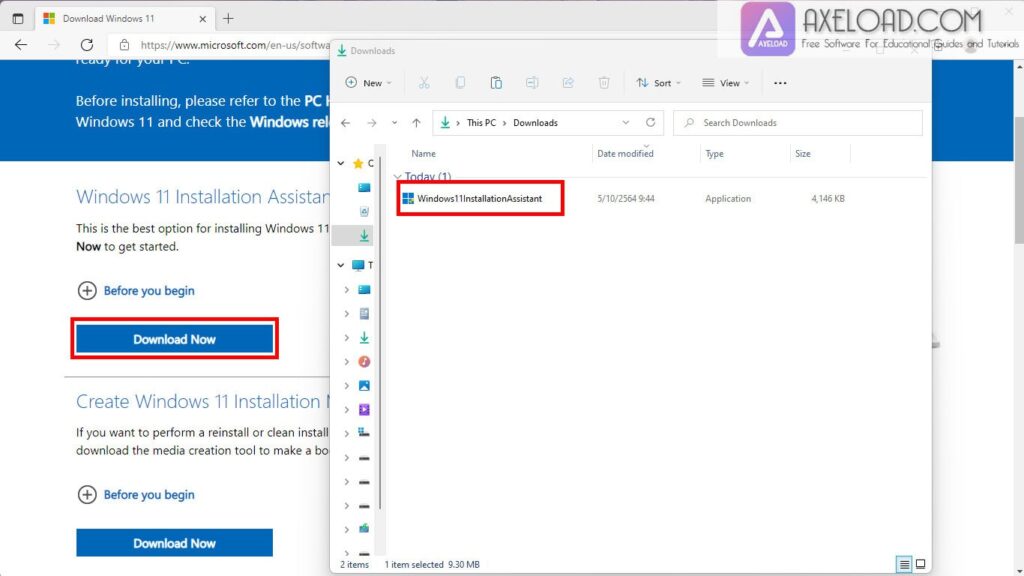
Task: Expand the Desktop folder under This PC
Action: [x=347, y=290]
